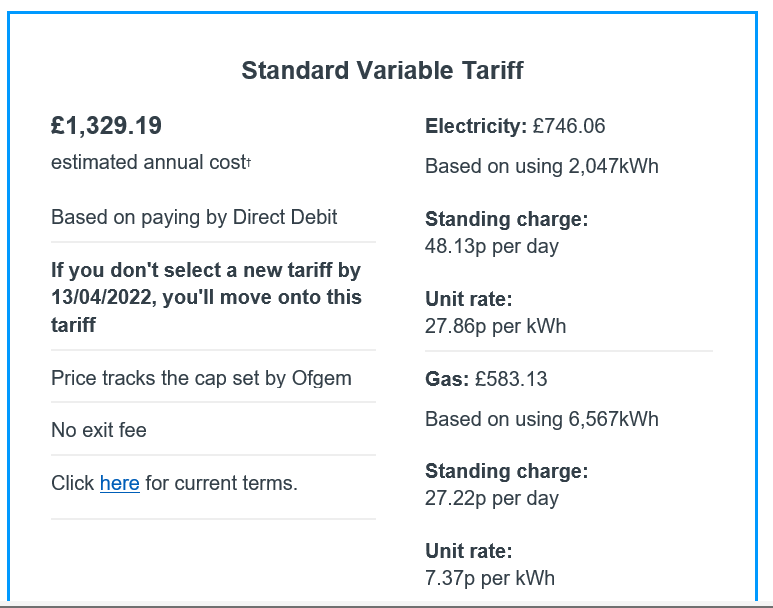Click the 'No exit fee' line

[99, 430]
